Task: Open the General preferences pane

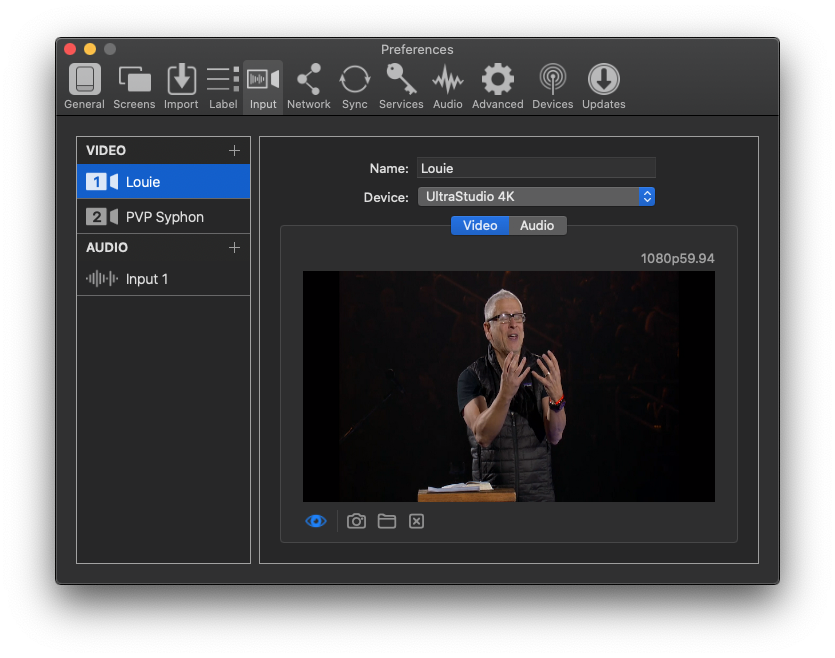Action: 84,87
